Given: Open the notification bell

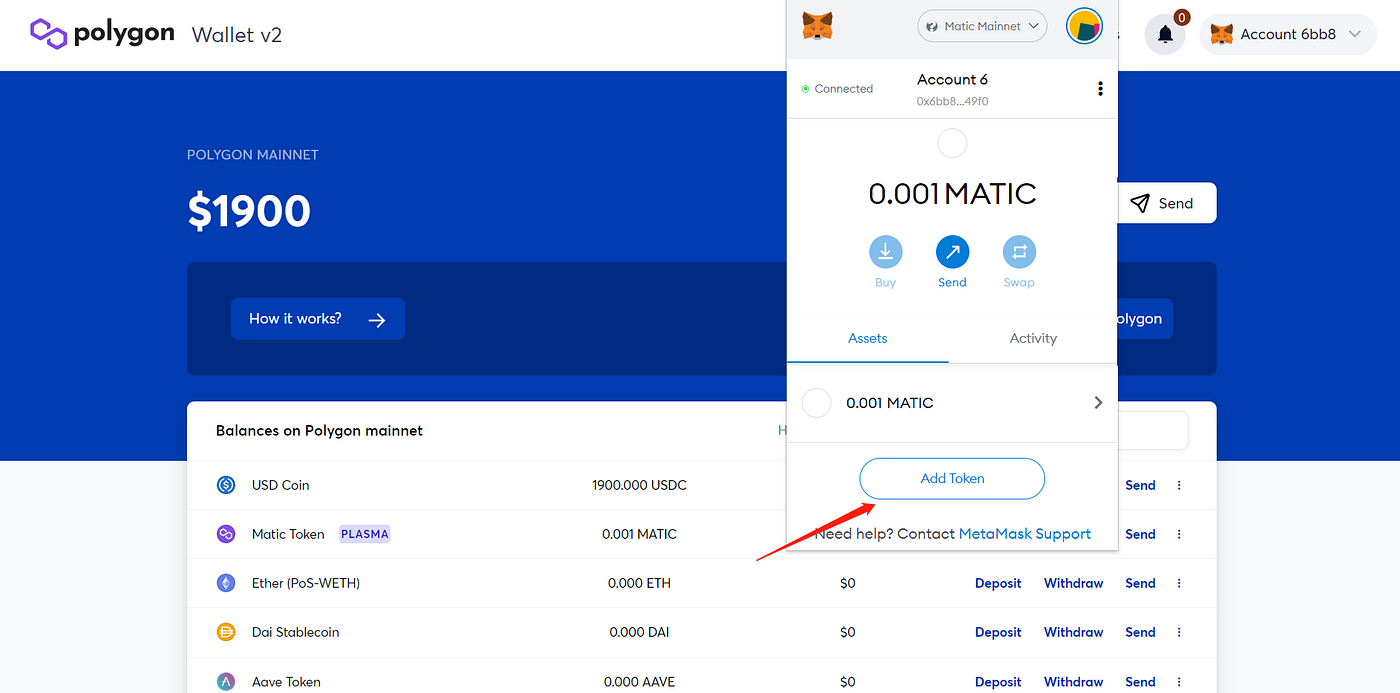Looking at the screenshot, I should [x=1164, y=33].
